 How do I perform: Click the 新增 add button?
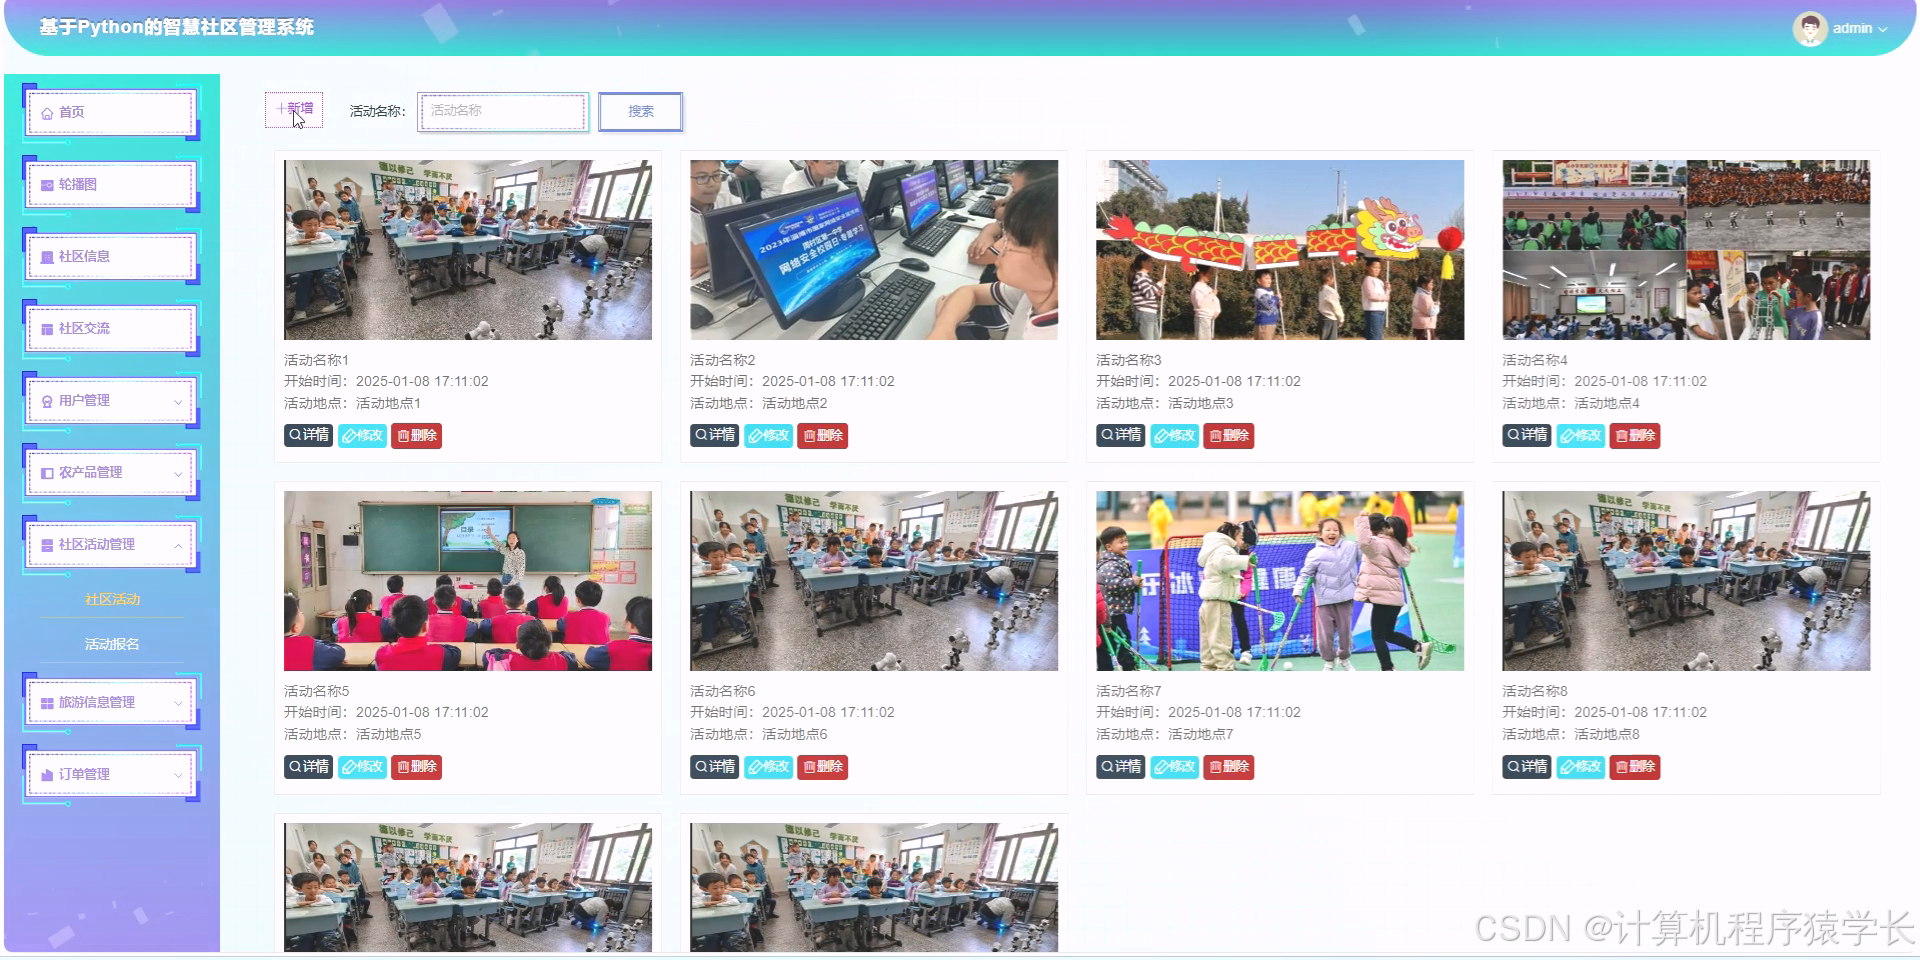(294, 110)
